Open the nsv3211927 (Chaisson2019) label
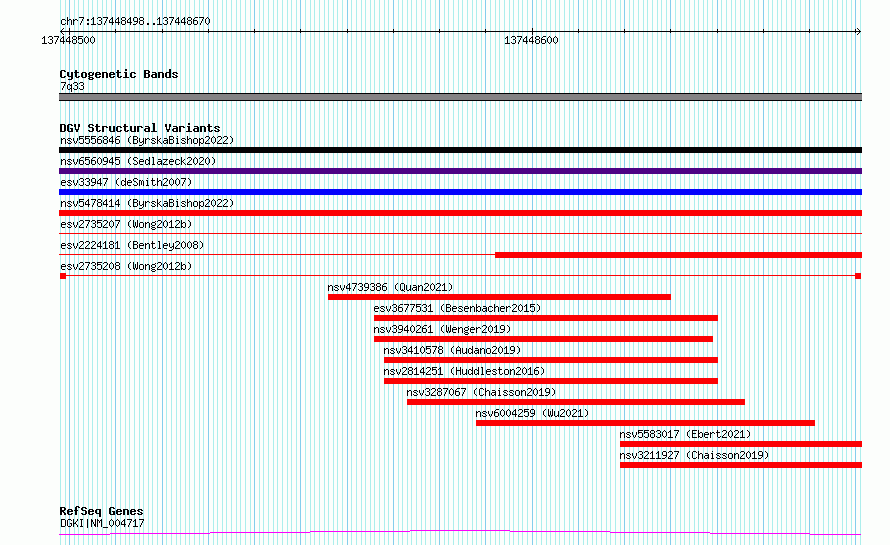The width and height of the screenshot is (890, 545). coord(694,455)
